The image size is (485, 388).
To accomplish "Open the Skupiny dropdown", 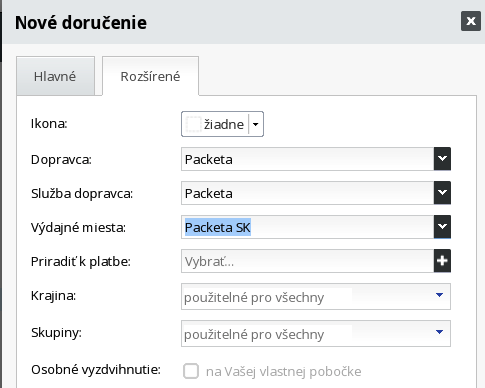I will tap(316, 334).
